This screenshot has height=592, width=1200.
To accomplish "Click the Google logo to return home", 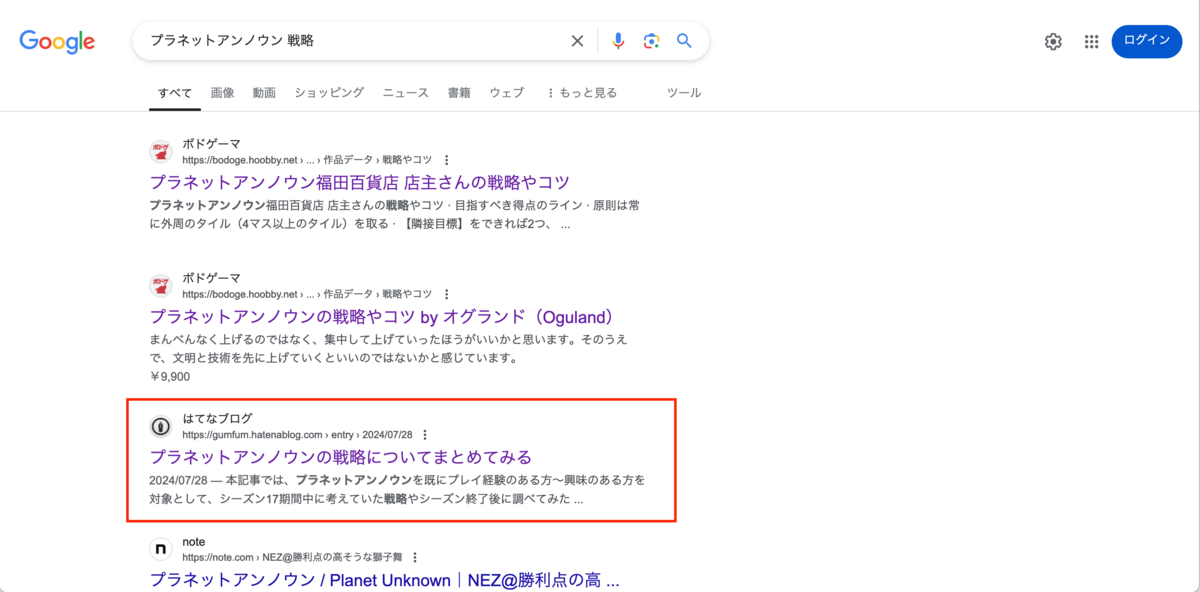I will pos(57,41).
